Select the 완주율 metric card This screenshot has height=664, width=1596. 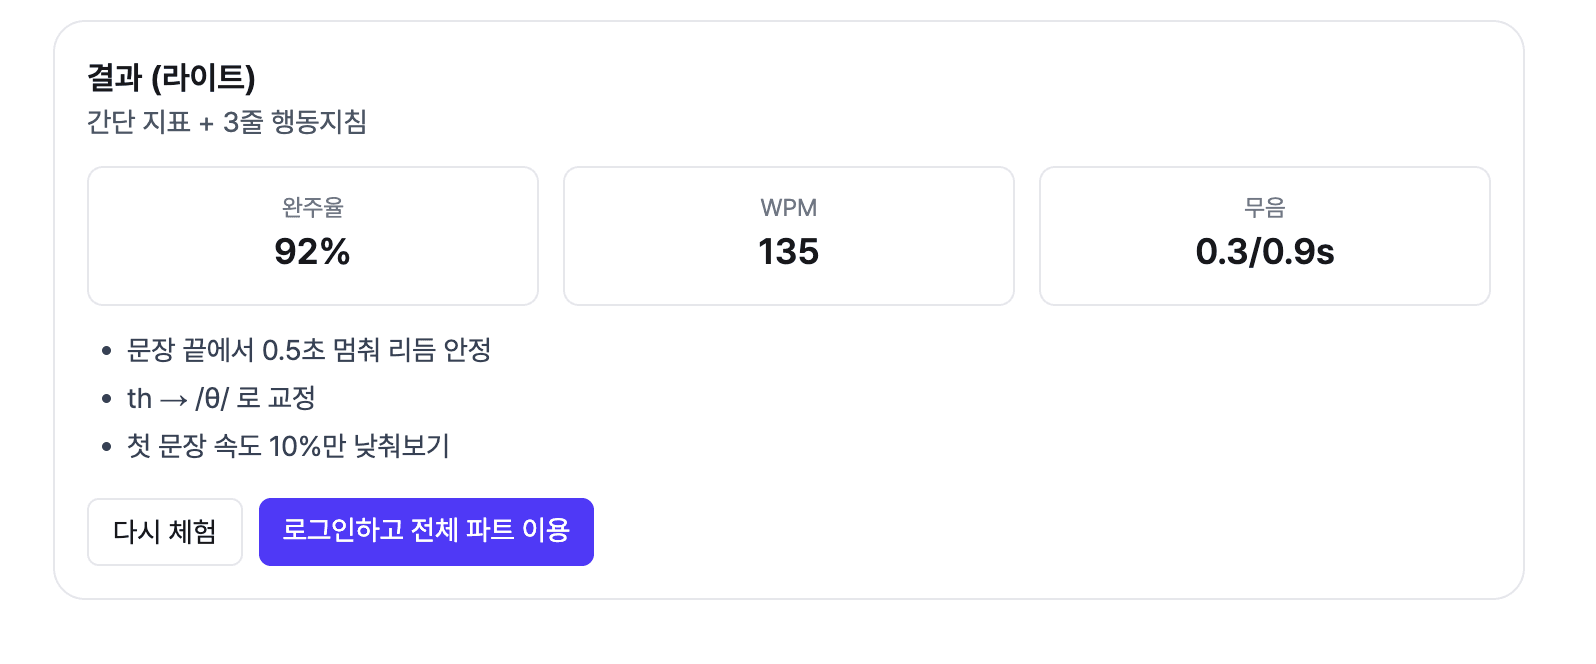(x=313, y=235)
